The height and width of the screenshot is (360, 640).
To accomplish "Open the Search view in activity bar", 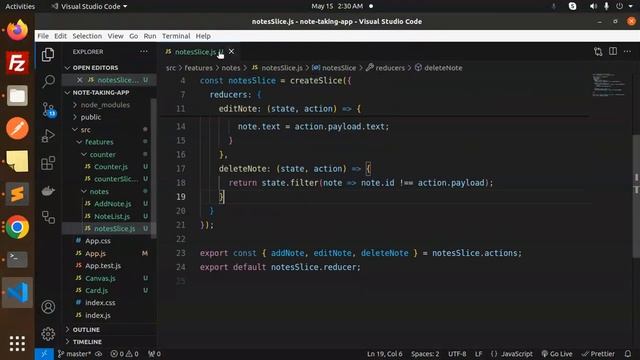I will point(48,81).
